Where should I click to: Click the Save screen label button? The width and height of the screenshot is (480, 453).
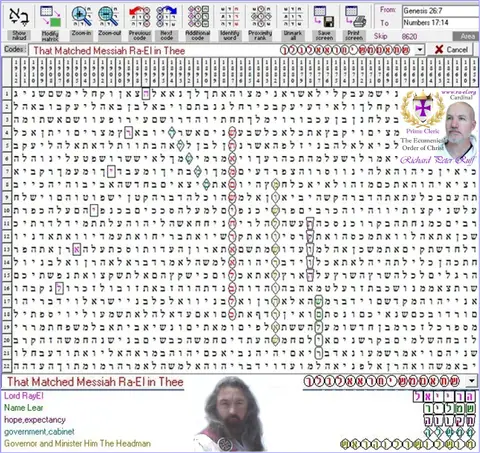(x=324, y=35)
